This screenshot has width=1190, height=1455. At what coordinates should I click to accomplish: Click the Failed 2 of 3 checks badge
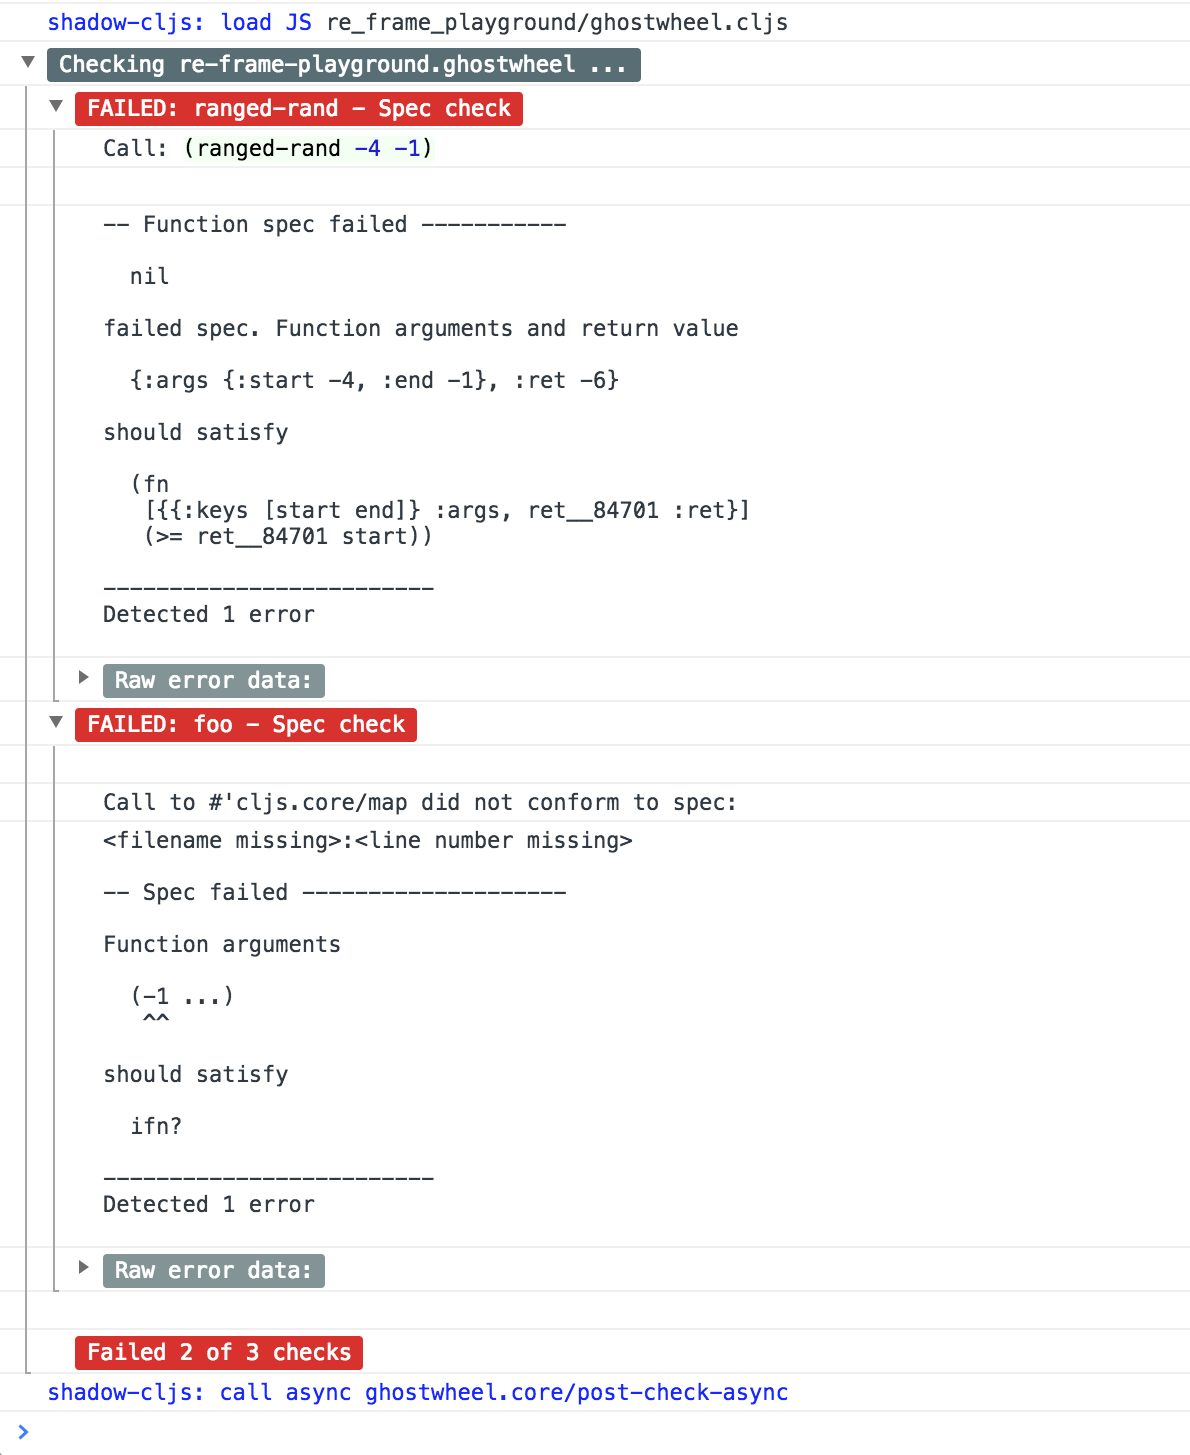point(219,1353)
